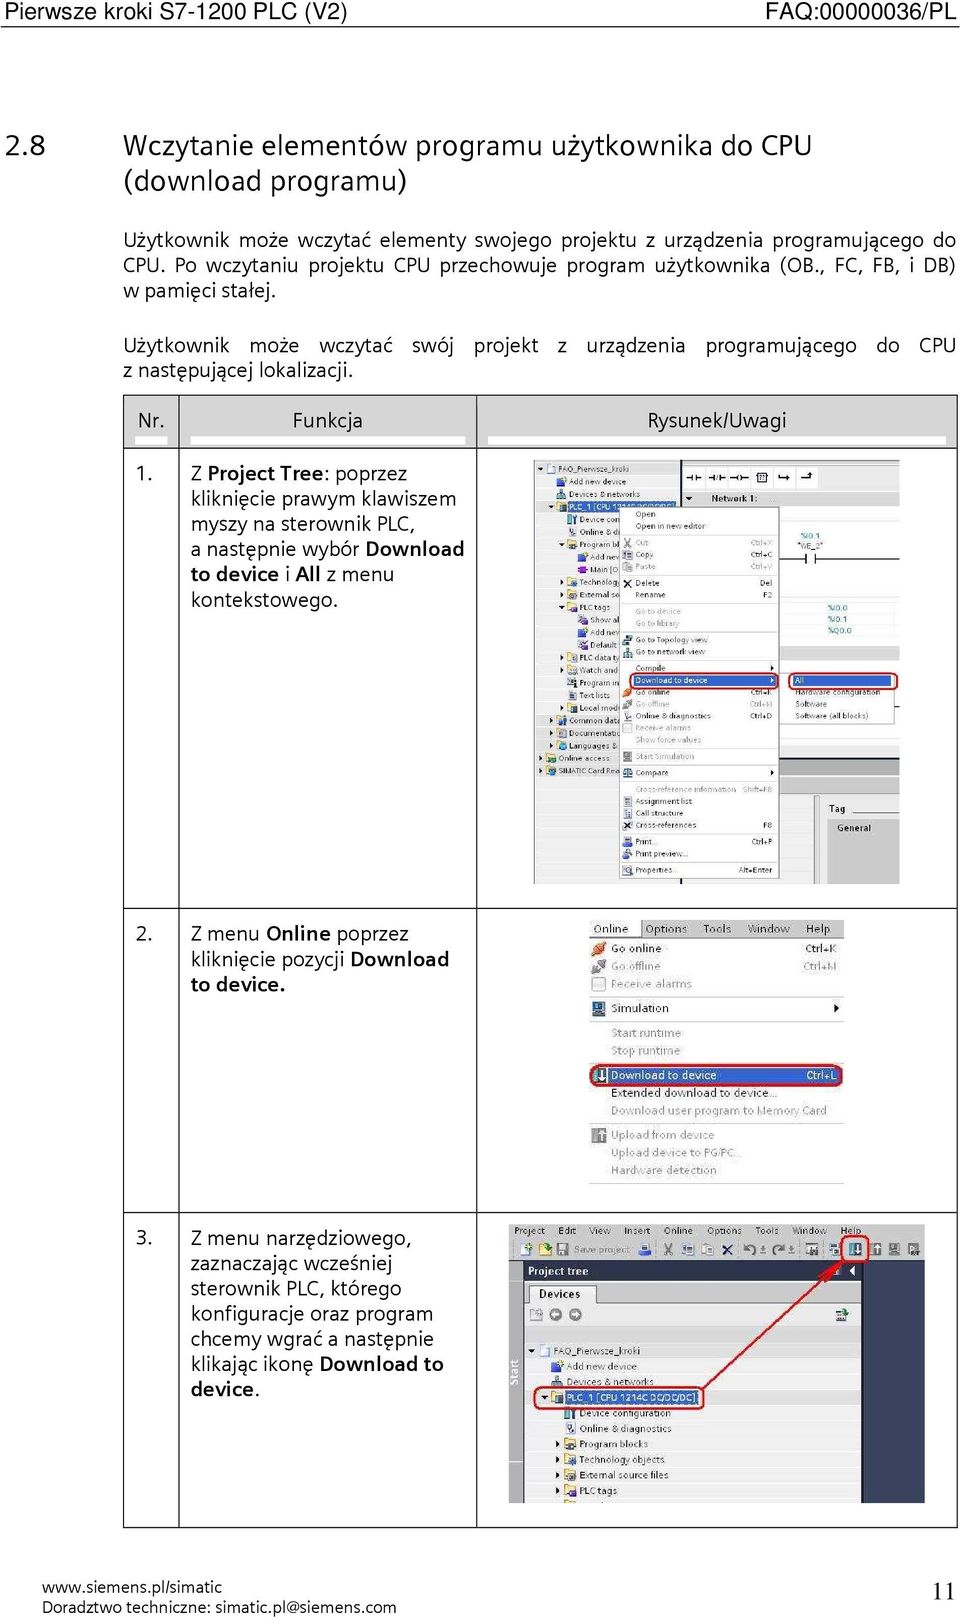
Task: Open Insert menu in the bottom screenshot
Action: click(x=637, y=1231)
